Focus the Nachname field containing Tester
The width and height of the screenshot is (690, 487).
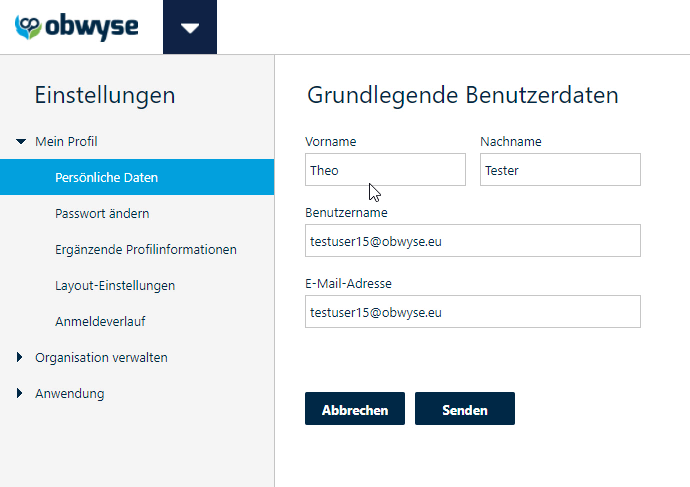coord(560,170)
